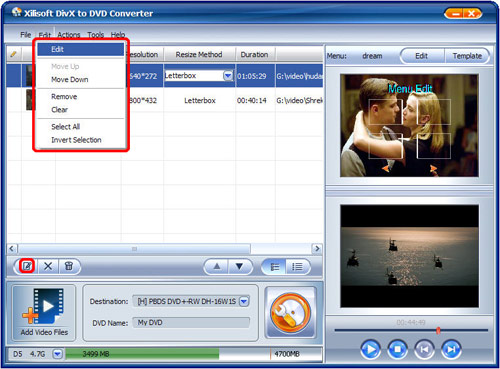Jump to next chapter in preview player
This screenshot has width=500, height=369.
[x=451, y=349]
